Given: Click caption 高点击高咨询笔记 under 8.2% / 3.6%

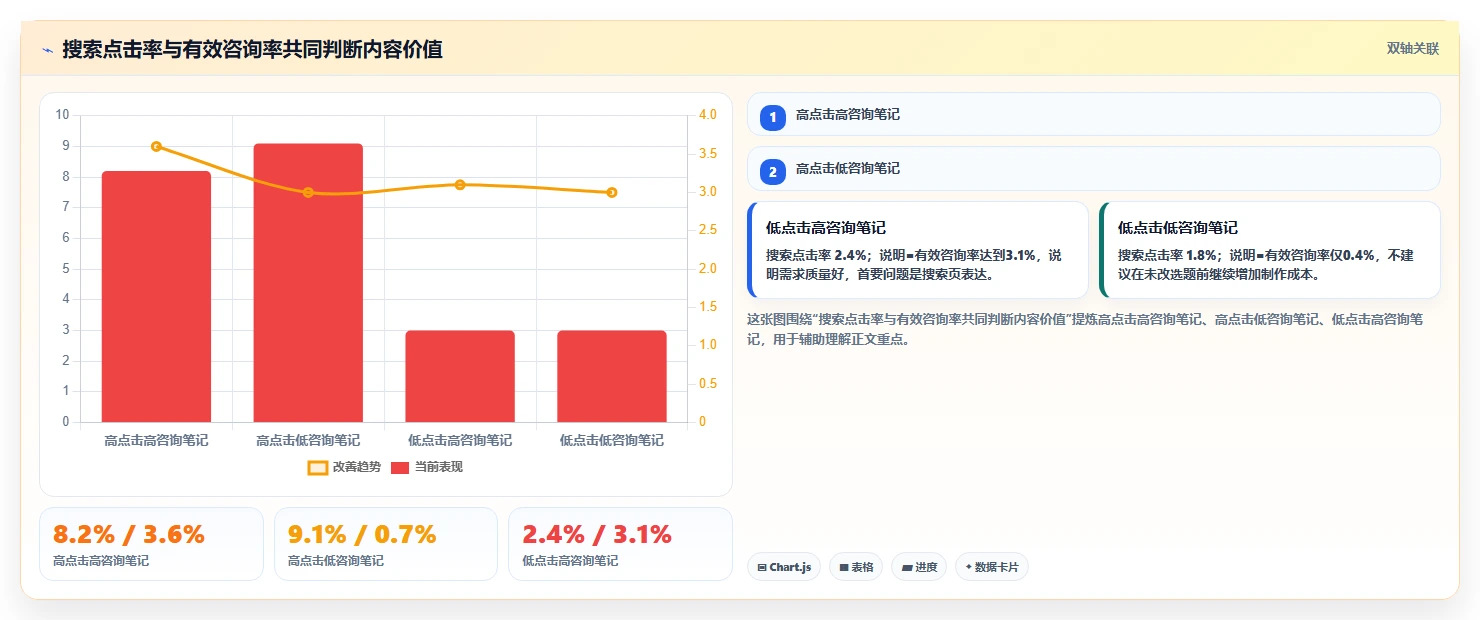Looking at the screenshot, I should click(101, 561).
